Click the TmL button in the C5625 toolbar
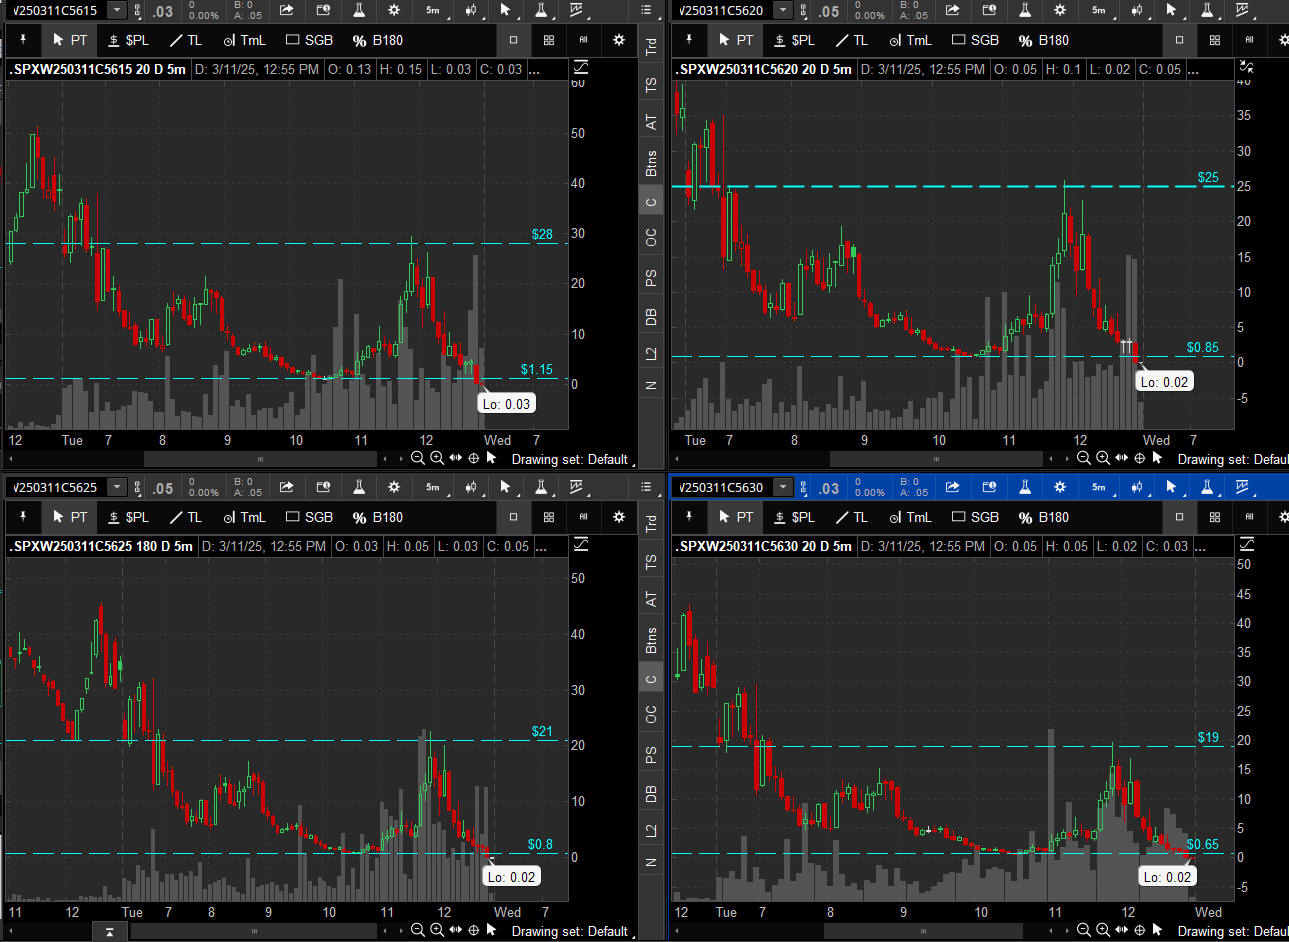The width and height of the screenshot is (1289, 942). point(244,517)
